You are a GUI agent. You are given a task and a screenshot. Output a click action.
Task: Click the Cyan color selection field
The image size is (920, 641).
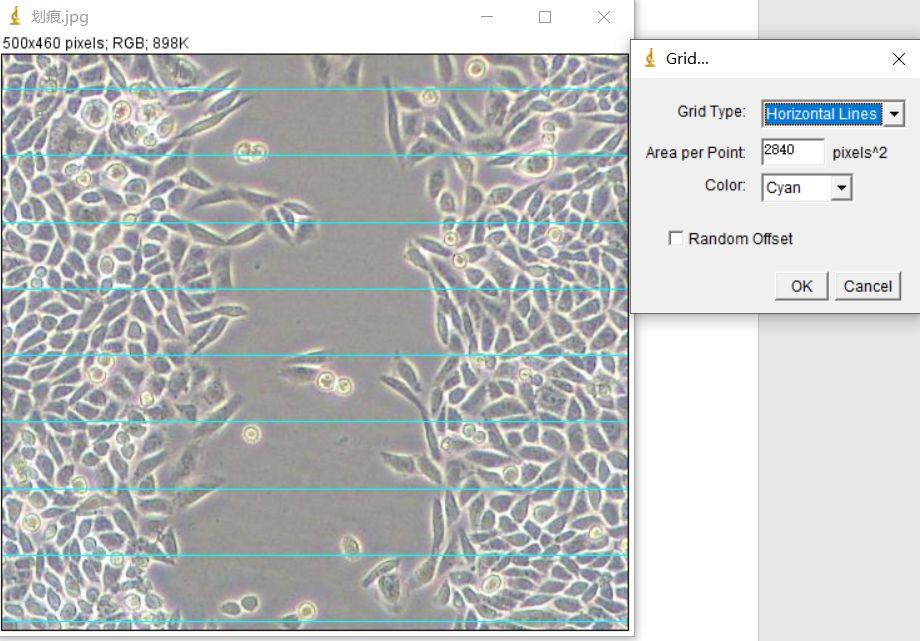(x=796, y=188)
